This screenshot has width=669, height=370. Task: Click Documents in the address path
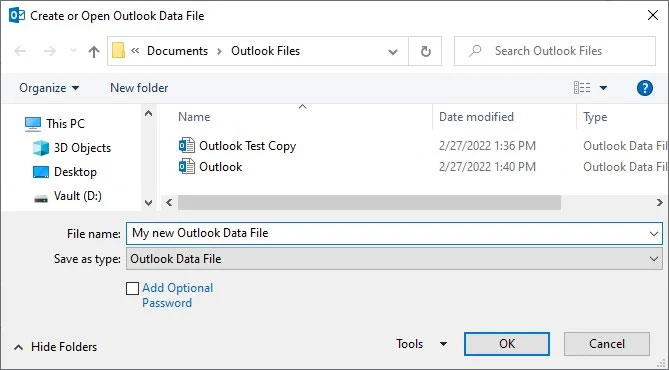click(x=177, y=51)
